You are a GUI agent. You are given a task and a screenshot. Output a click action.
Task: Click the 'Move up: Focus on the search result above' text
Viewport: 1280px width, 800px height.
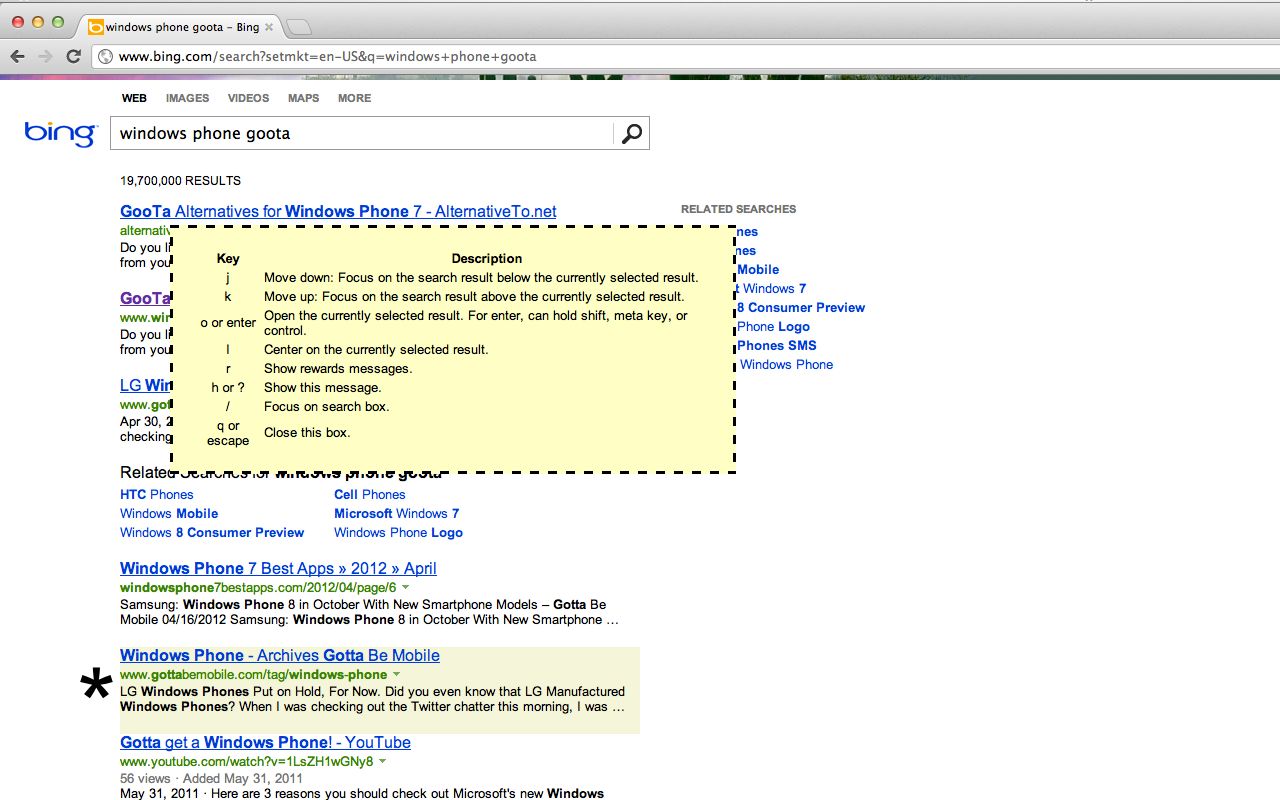(474, 297)
